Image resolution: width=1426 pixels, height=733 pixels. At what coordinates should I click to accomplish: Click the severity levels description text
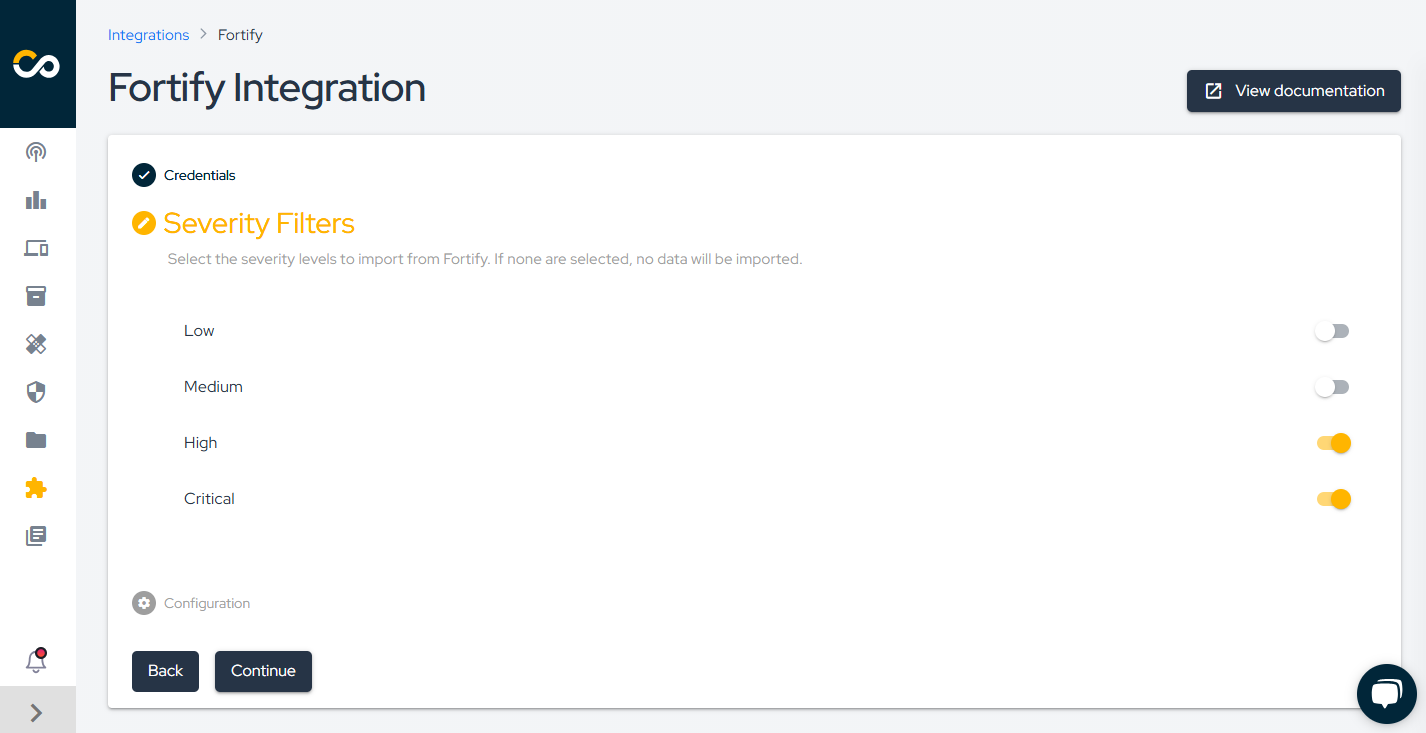click(x=485, y=259)
